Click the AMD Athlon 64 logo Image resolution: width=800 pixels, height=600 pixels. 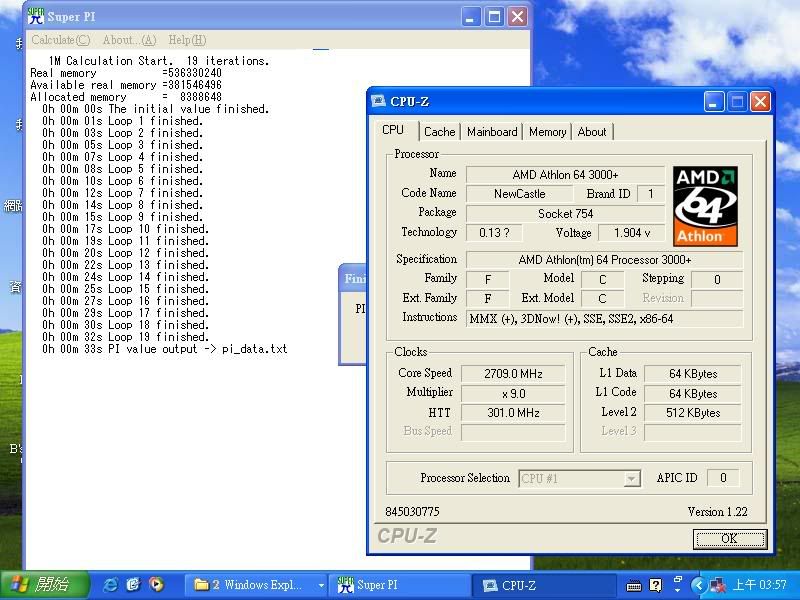pos(705,206)
